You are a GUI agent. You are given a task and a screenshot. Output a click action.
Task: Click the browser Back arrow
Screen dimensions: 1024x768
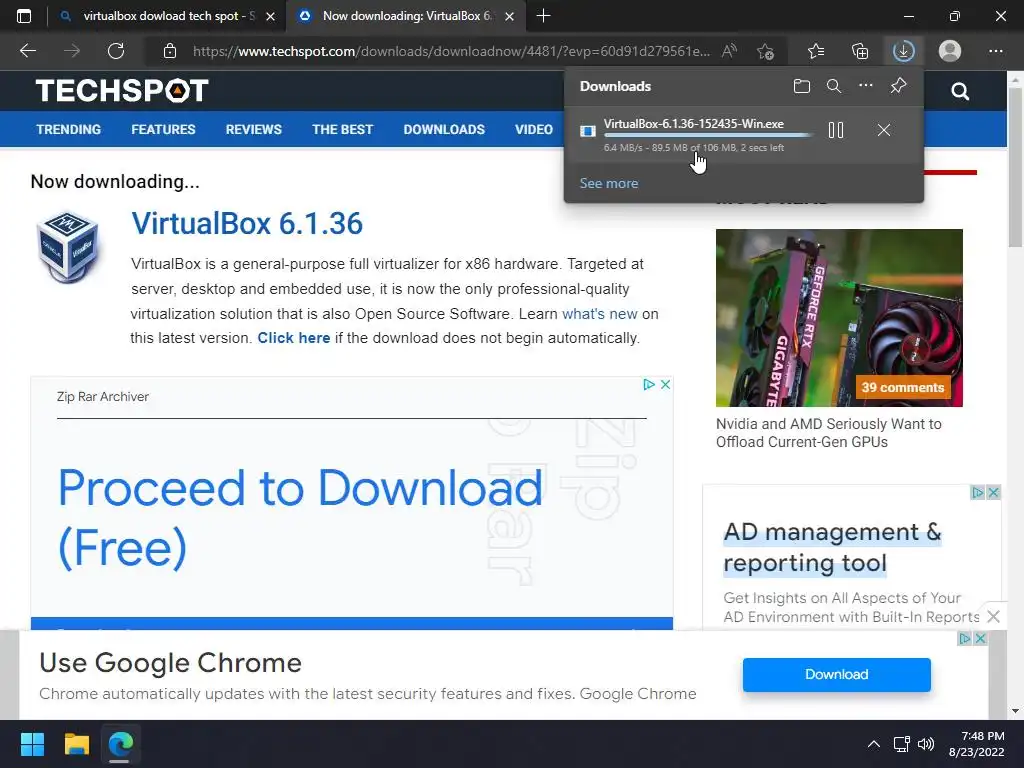pyautogui.click(x=27, y=51)
